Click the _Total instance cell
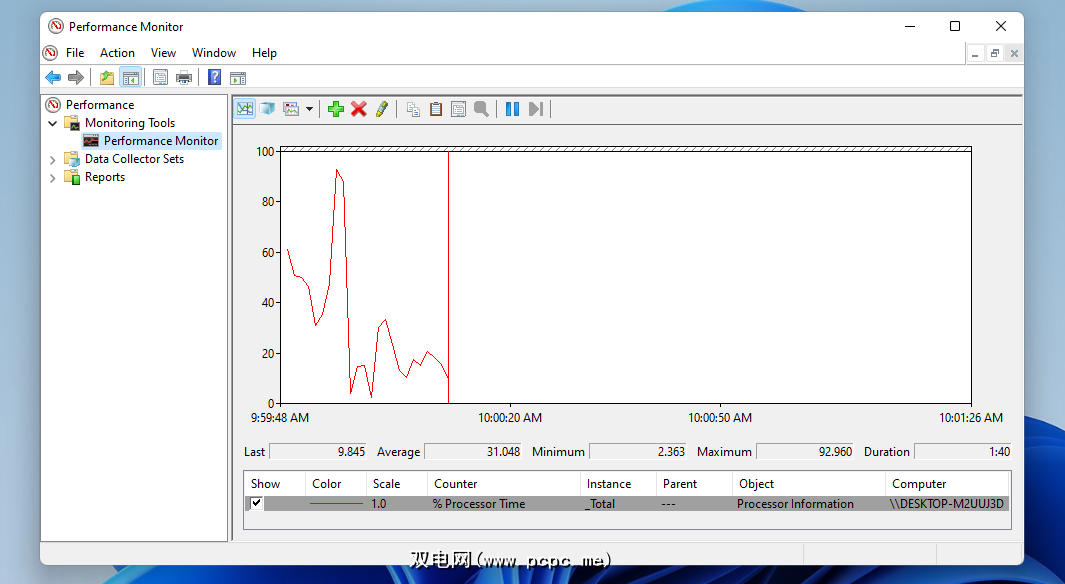1065x584 pixels. point(600,504)
